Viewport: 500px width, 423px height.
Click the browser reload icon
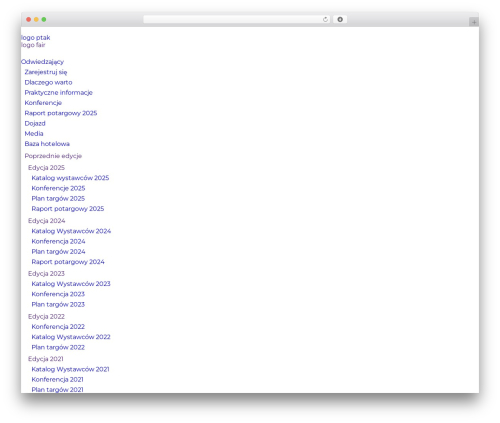click(325, 20)
